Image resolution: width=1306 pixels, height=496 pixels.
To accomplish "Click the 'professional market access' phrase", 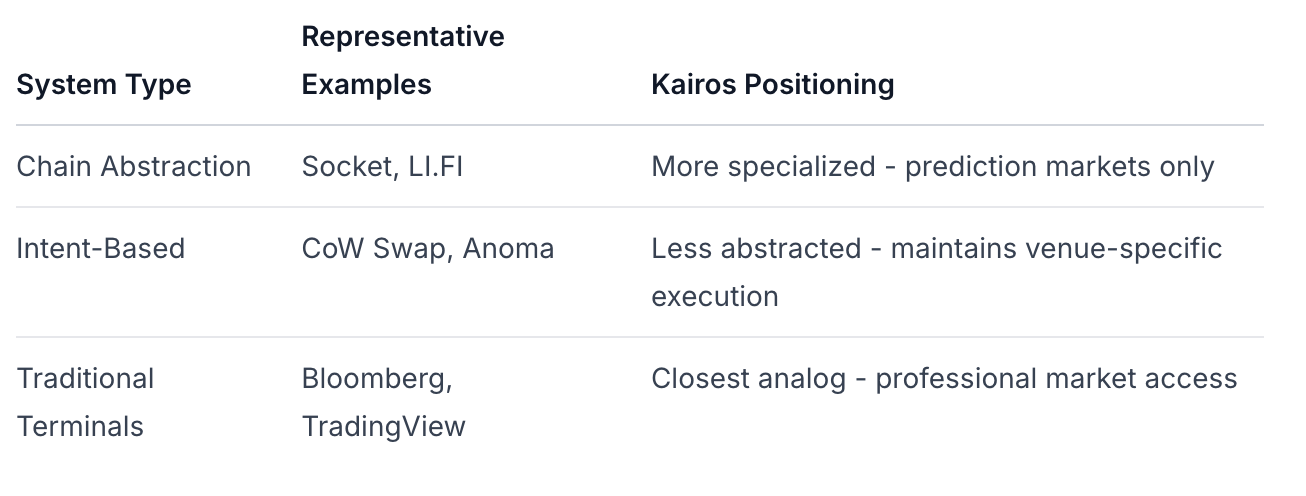I will click(1056, 379).
